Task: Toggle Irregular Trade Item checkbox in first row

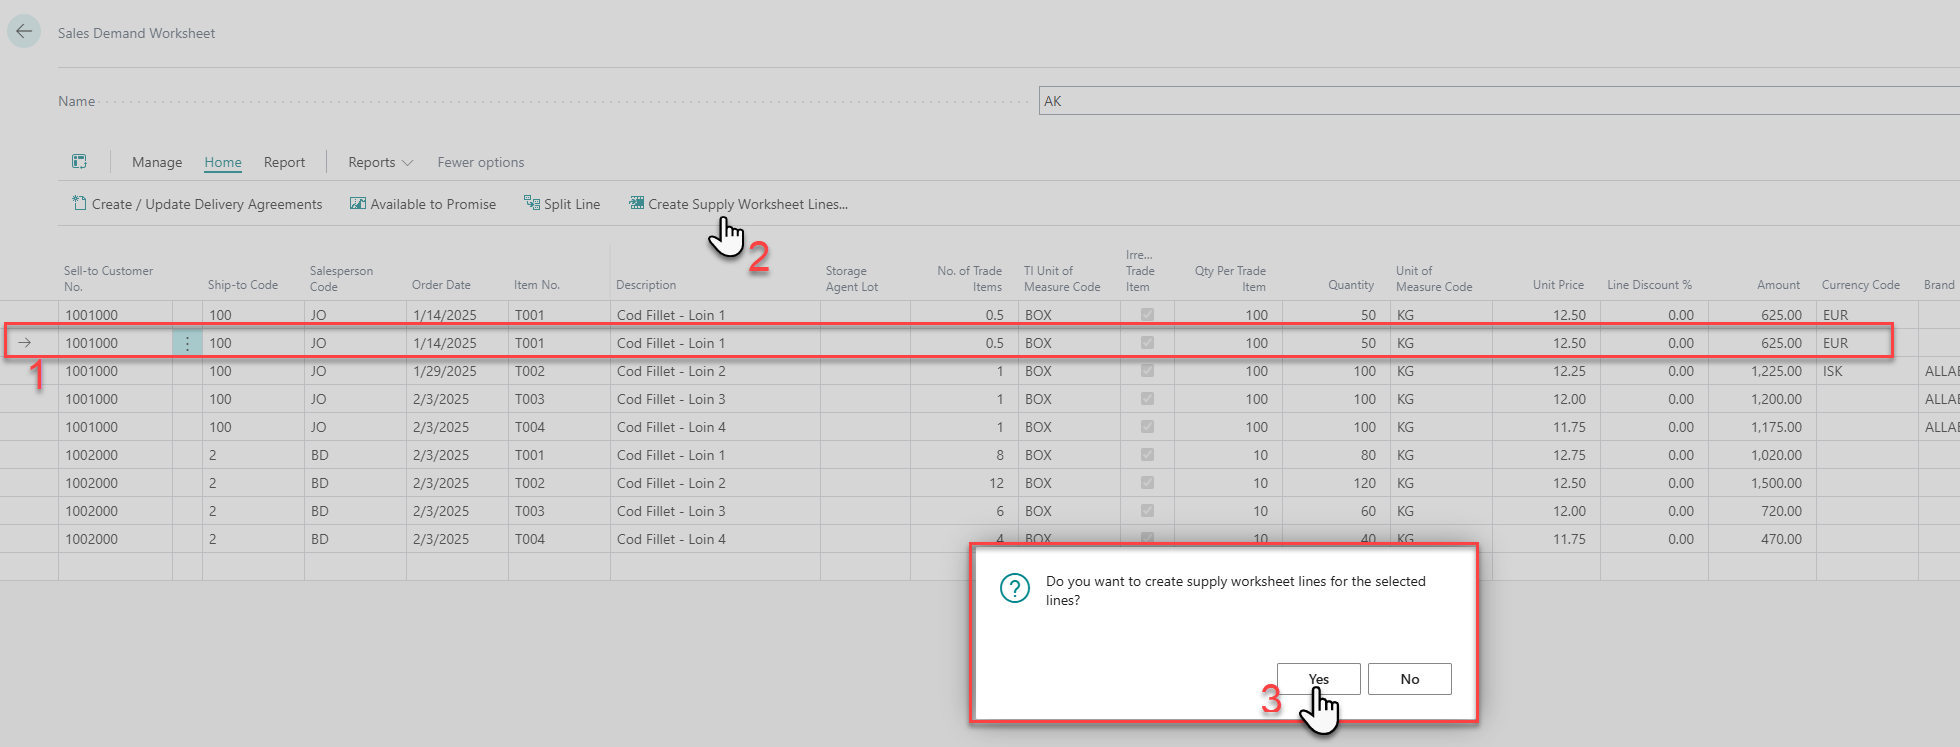Action: pos(1147,315)
